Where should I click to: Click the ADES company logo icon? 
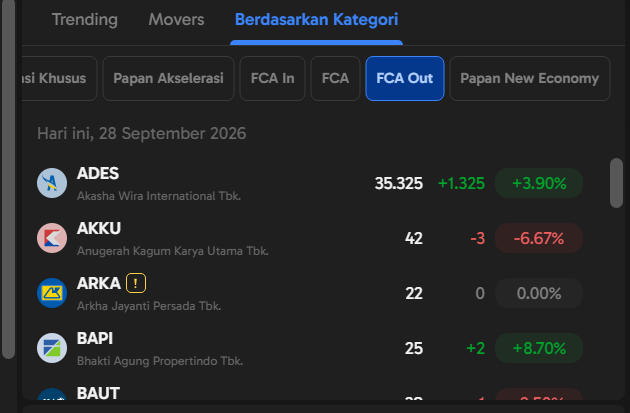point(52,183)
